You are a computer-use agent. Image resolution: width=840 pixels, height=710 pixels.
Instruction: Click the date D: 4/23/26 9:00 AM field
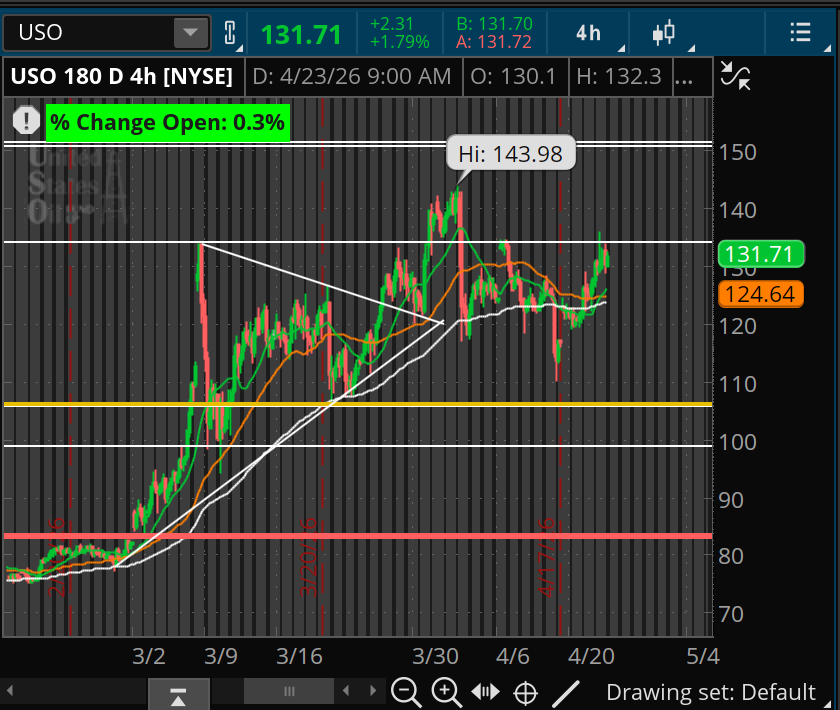pyautogui.click(x=352, y=77)
